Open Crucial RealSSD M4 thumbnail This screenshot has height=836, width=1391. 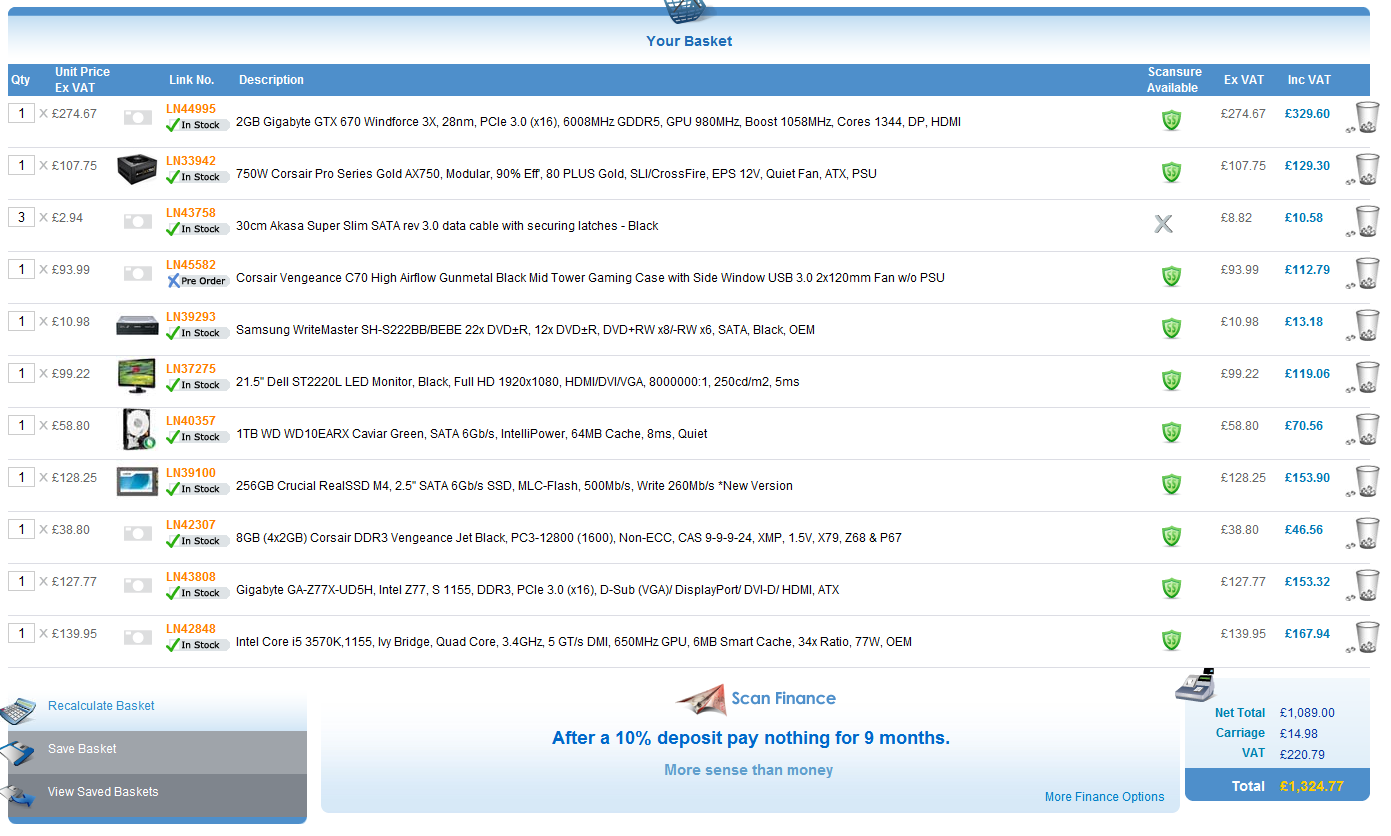pos(137,481)
